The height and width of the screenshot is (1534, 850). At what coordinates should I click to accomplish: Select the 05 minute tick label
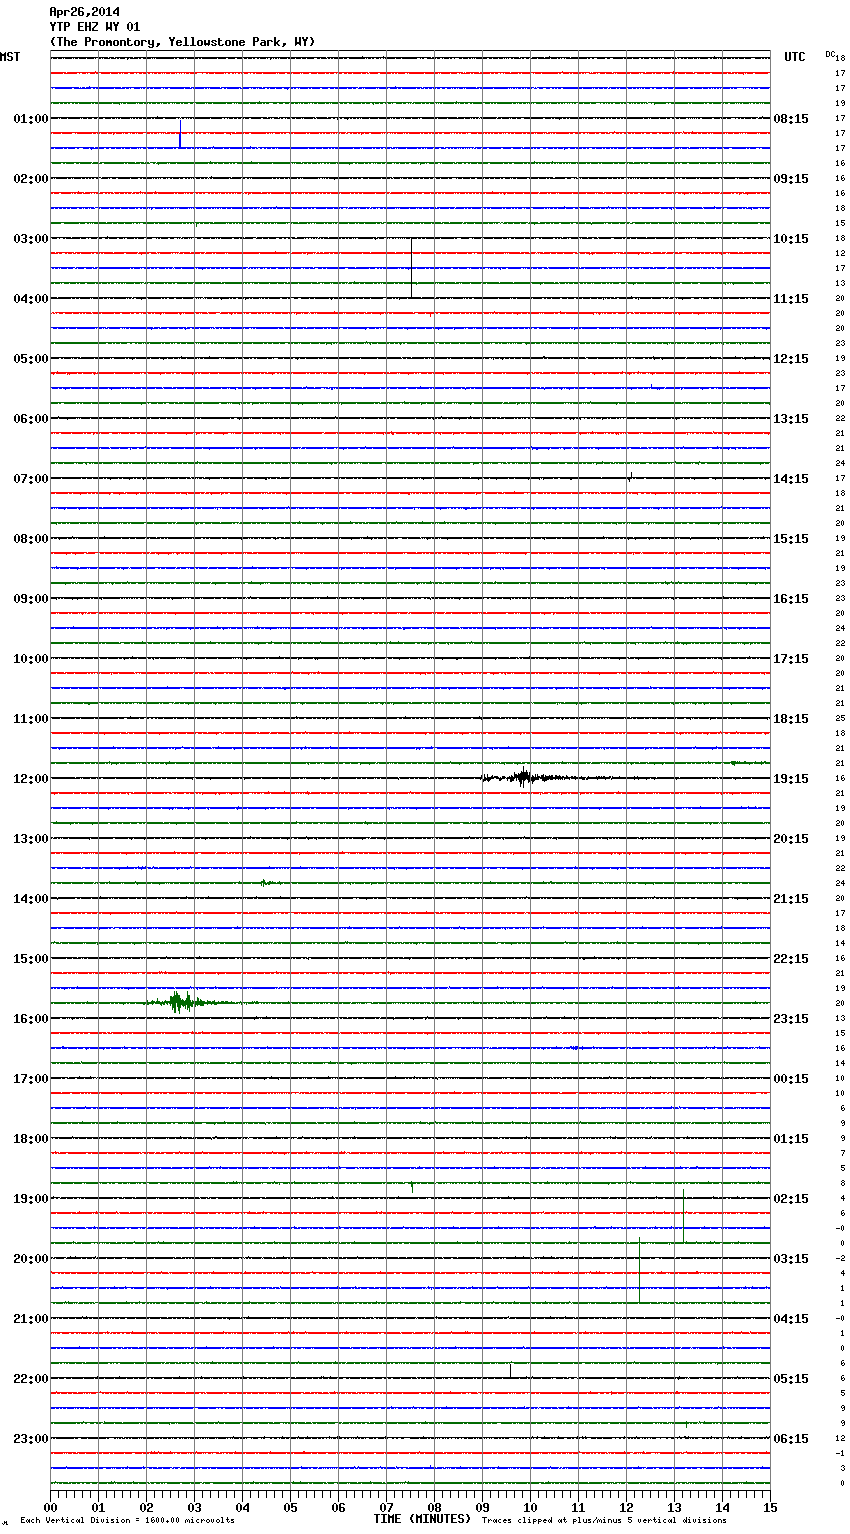click(x=290, y=1508)
